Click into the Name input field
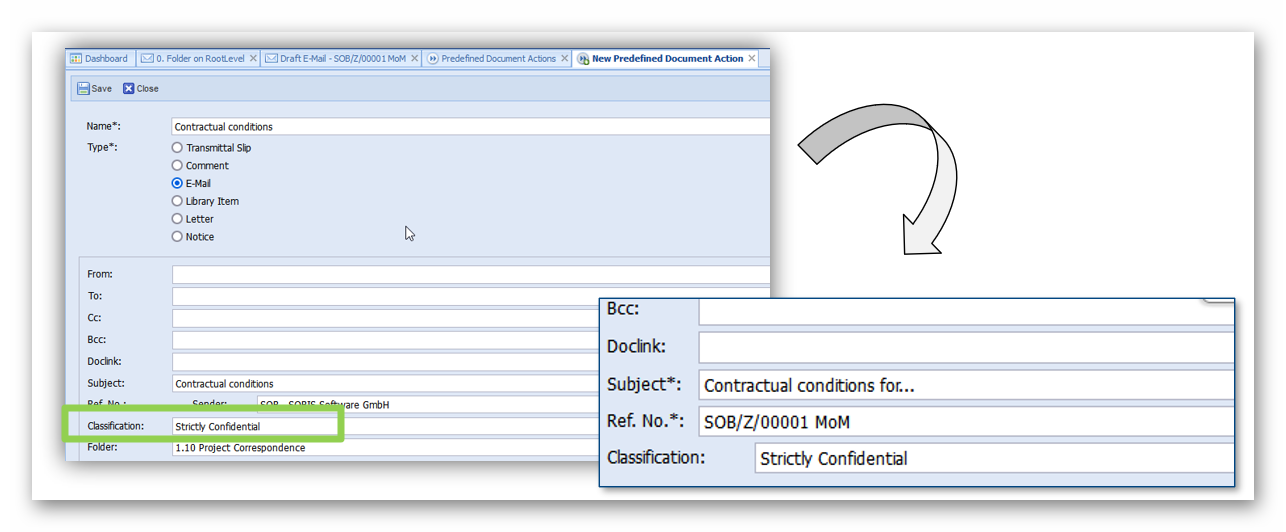Viewport: 1286px width, 532px height. (470, 127)
